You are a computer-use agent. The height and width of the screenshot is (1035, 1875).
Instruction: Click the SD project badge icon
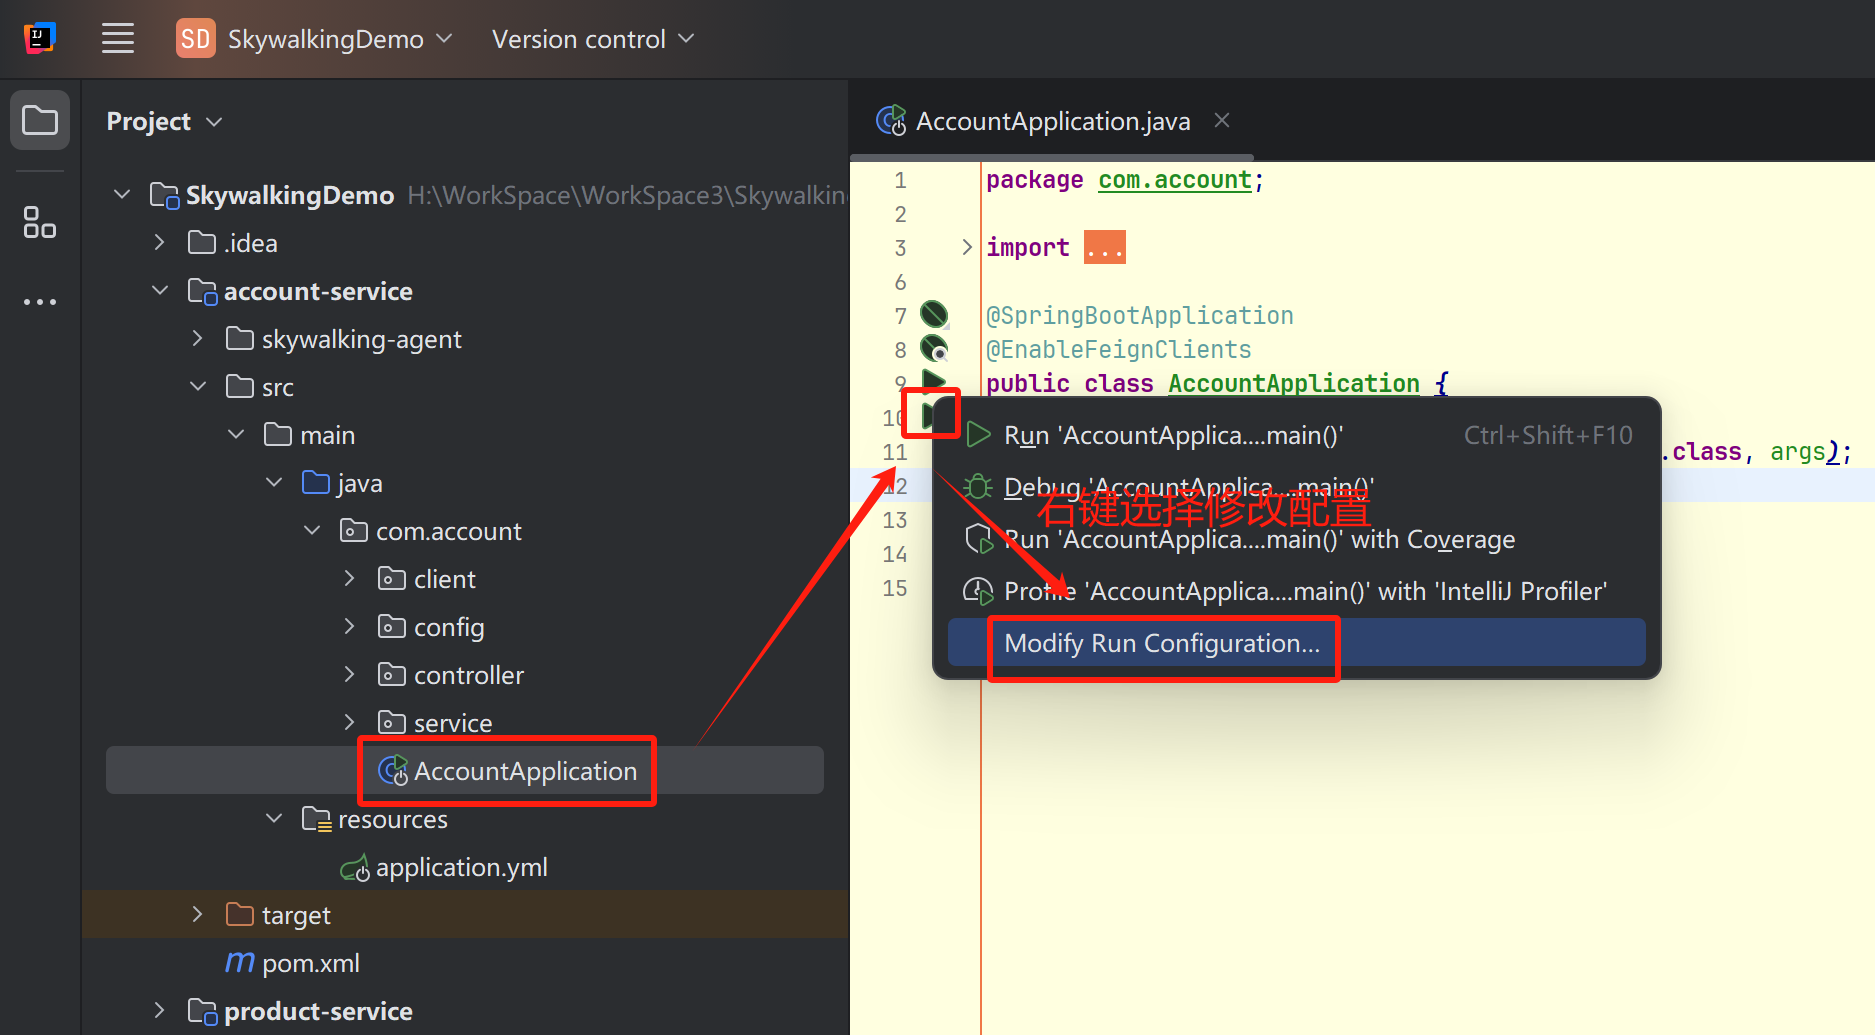[195, 39]
